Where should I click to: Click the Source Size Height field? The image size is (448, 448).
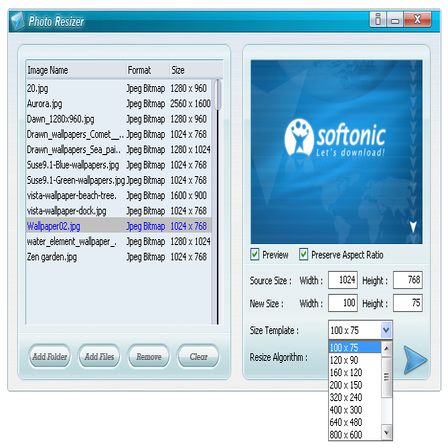pos(408,280)
